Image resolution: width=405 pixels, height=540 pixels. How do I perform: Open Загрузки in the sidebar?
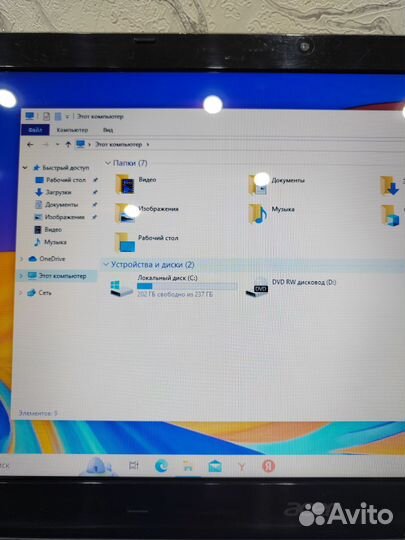click(x=59, y=193)
